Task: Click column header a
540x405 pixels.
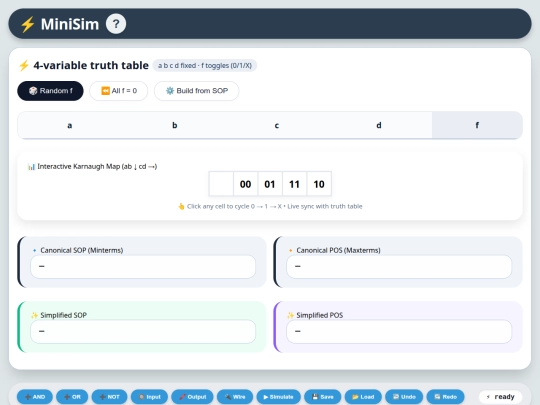Action: point(70,125)
